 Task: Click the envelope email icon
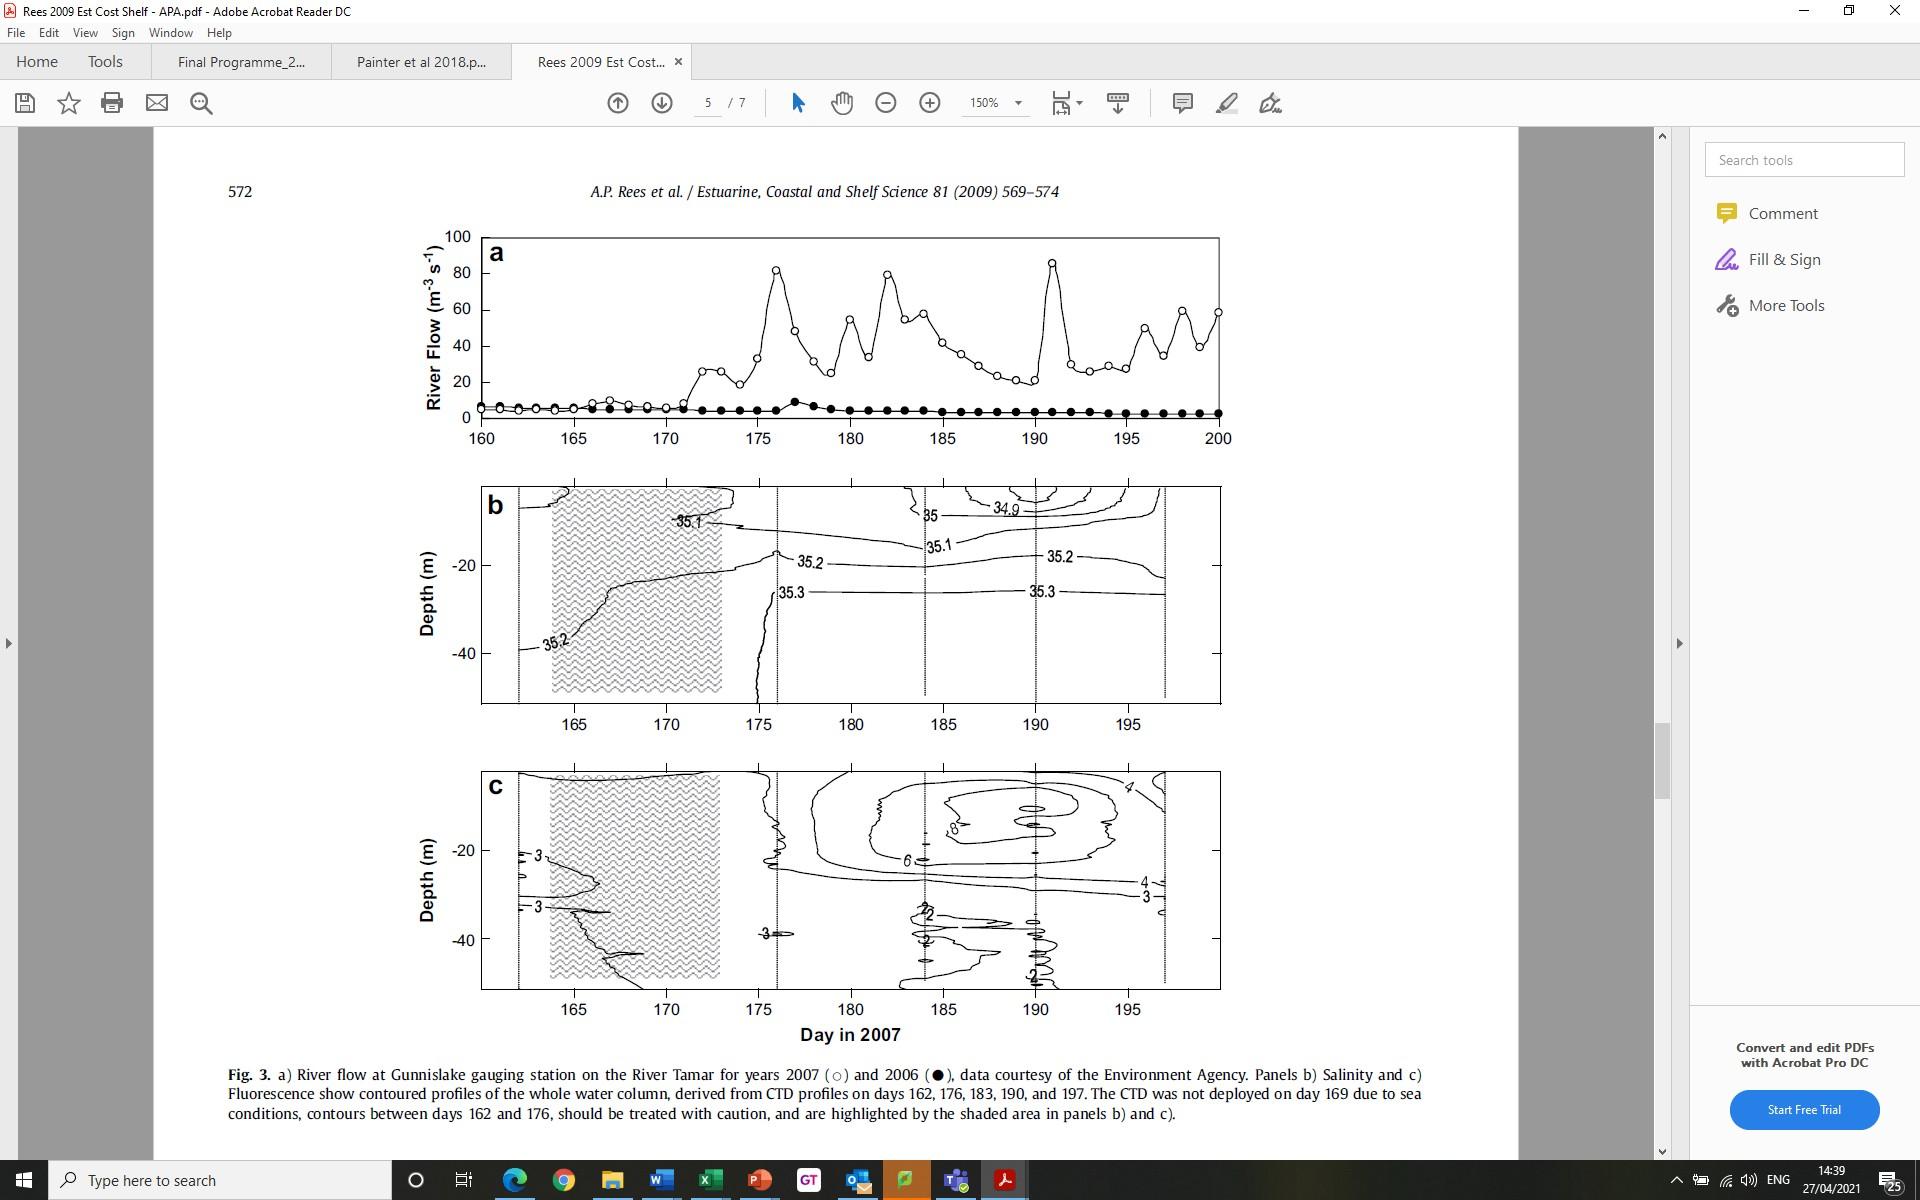pyautogui.click(x=157, y=103)
